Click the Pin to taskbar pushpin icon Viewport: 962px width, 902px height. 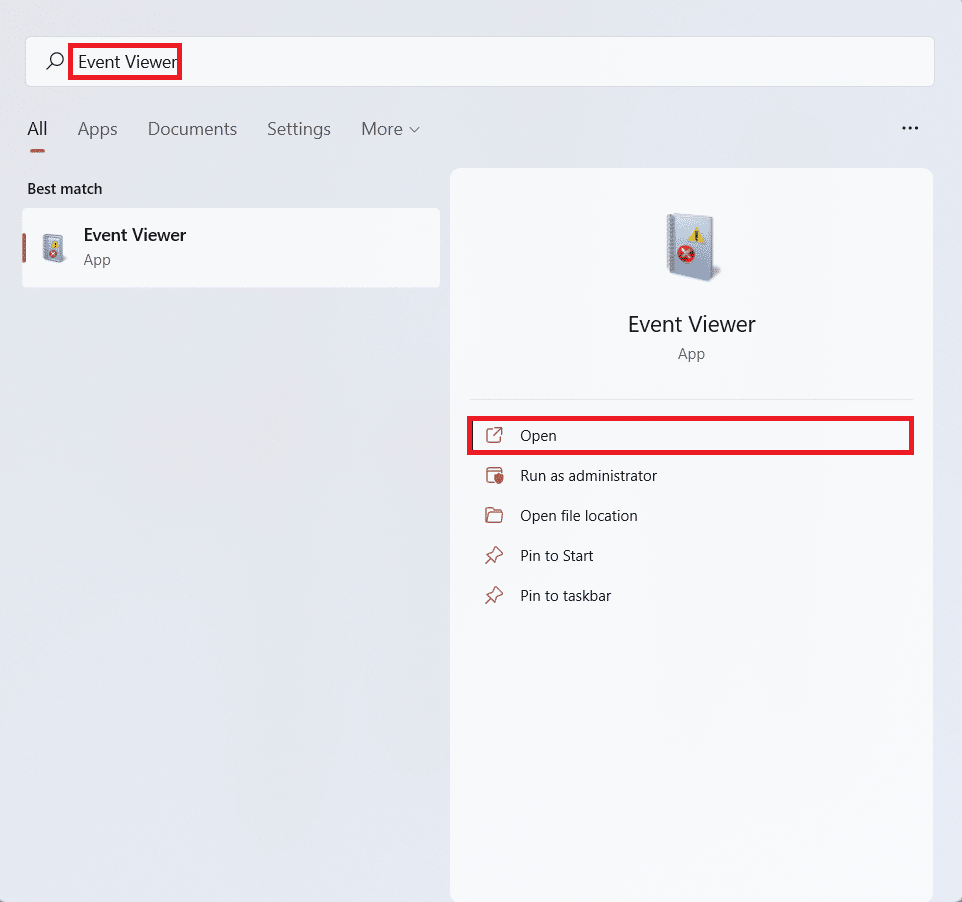tap(494, 596)
